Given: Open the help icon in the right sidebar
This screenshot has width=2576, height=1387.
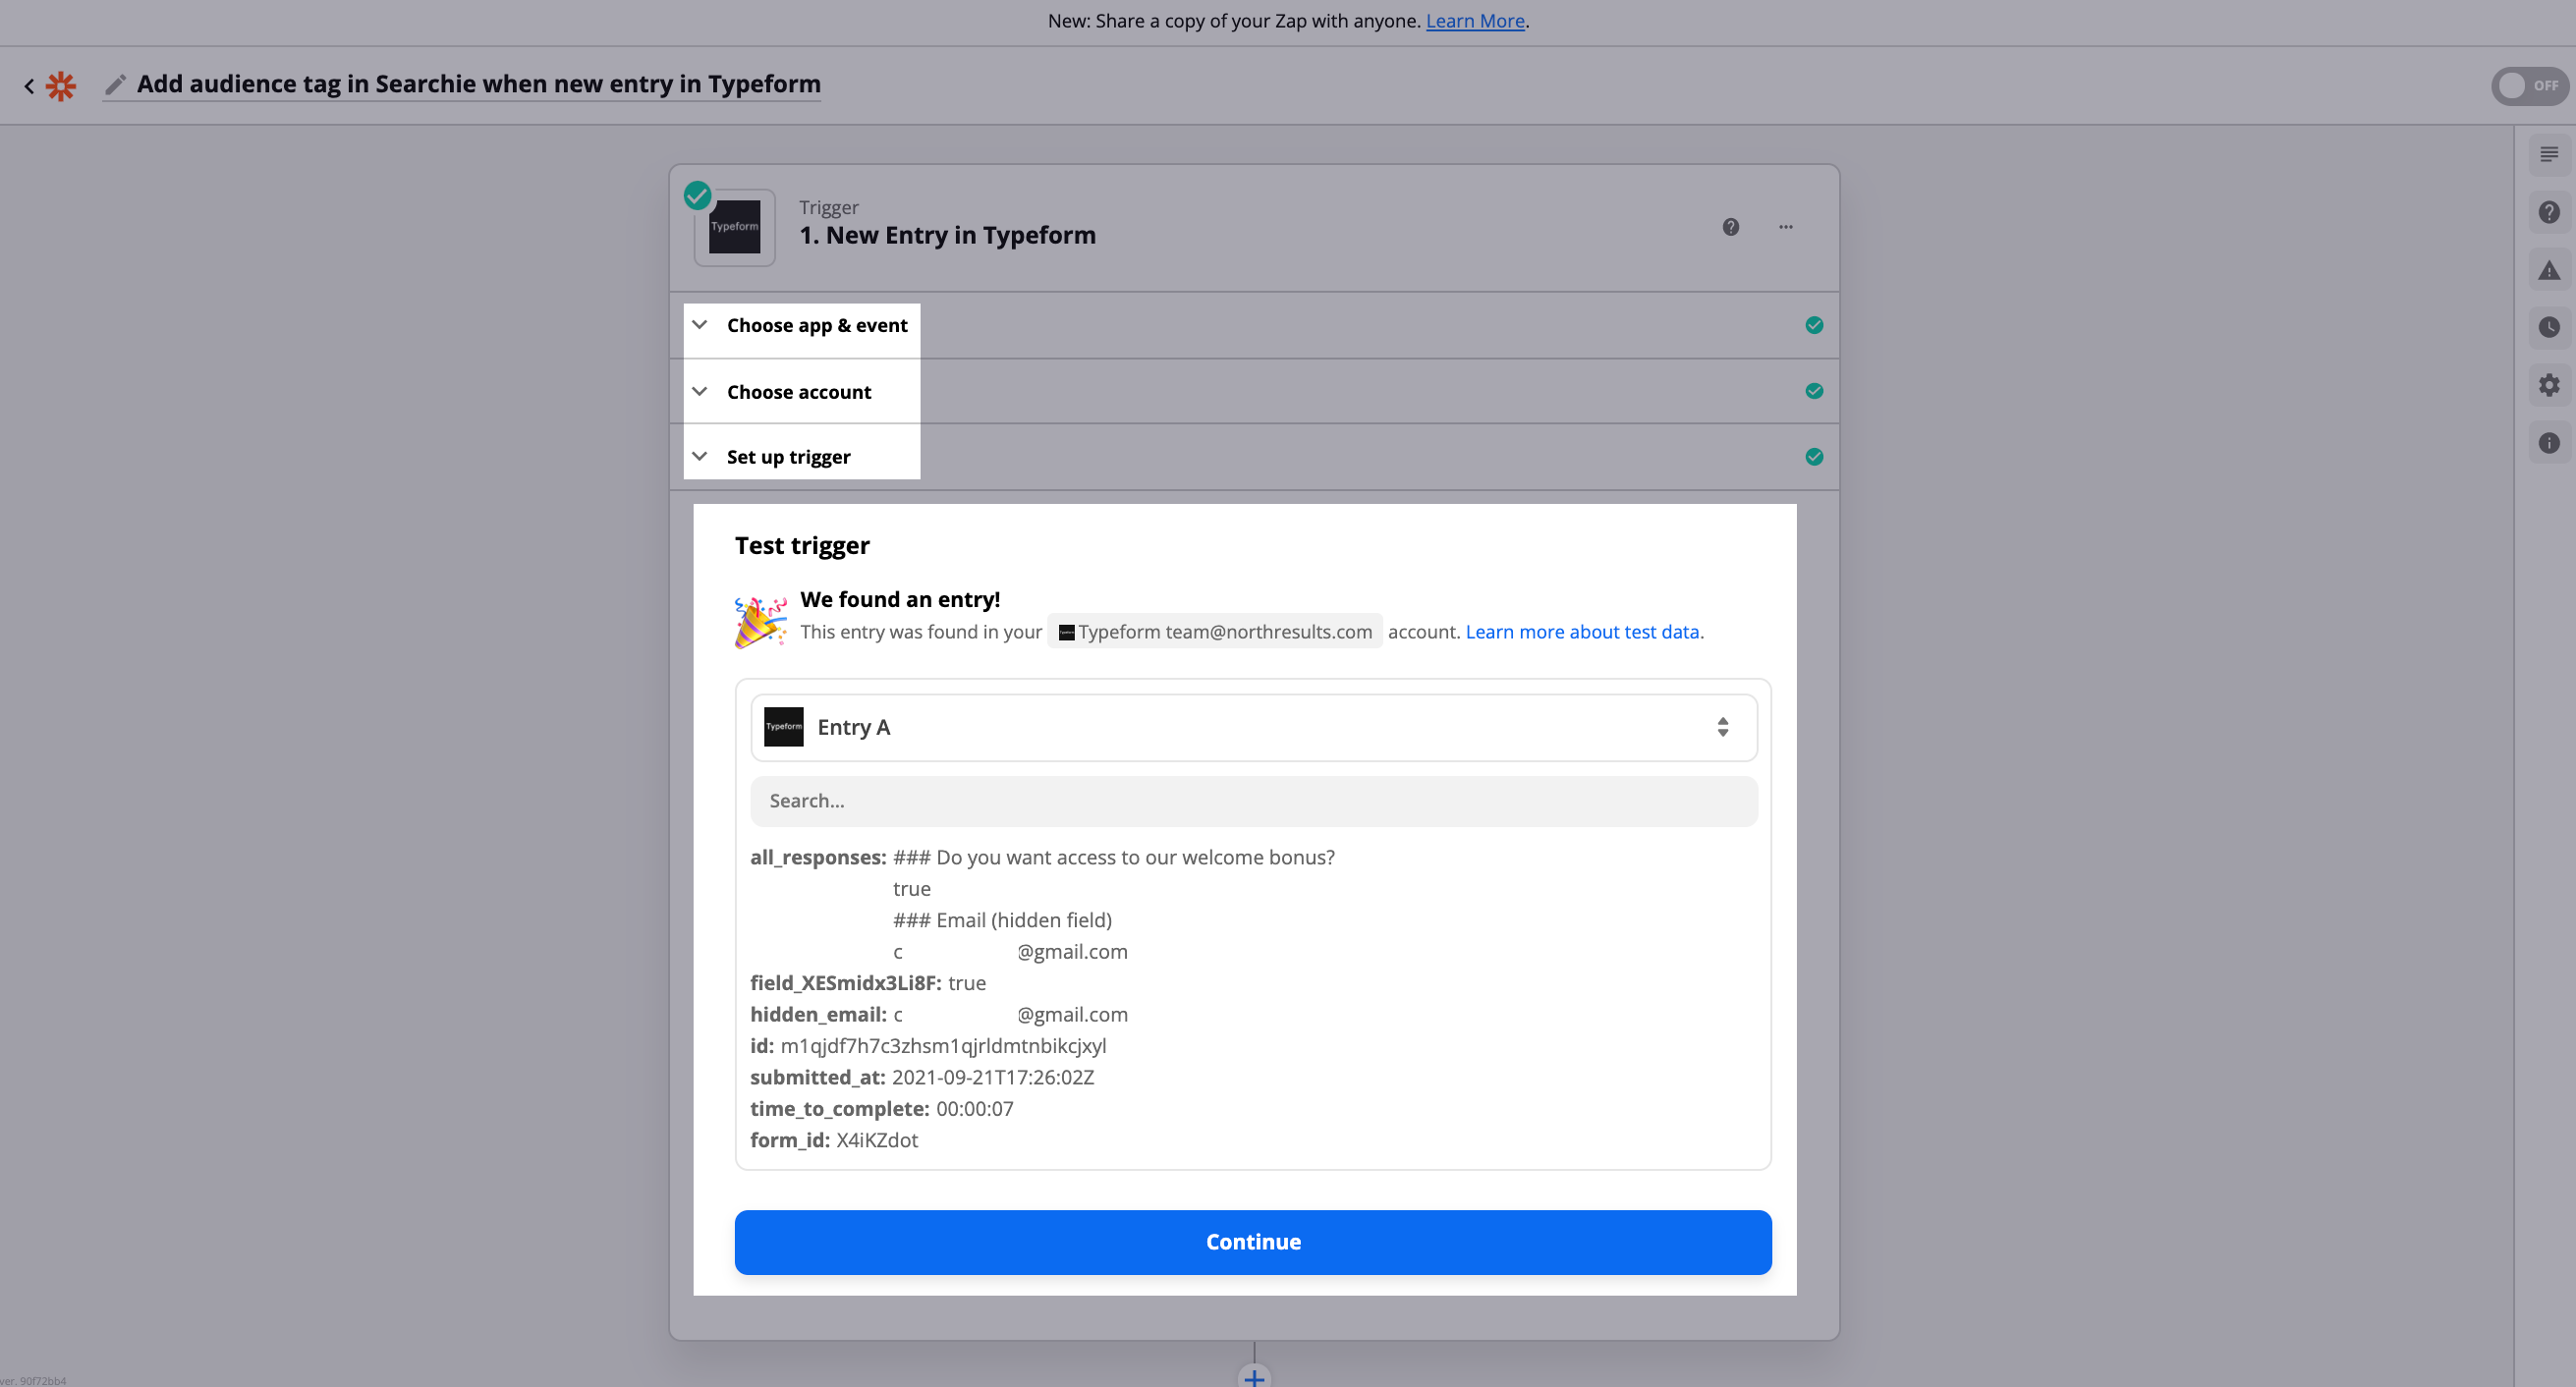Looking at the screenshot, I should pyautogui.click(x=2548, y=213).
